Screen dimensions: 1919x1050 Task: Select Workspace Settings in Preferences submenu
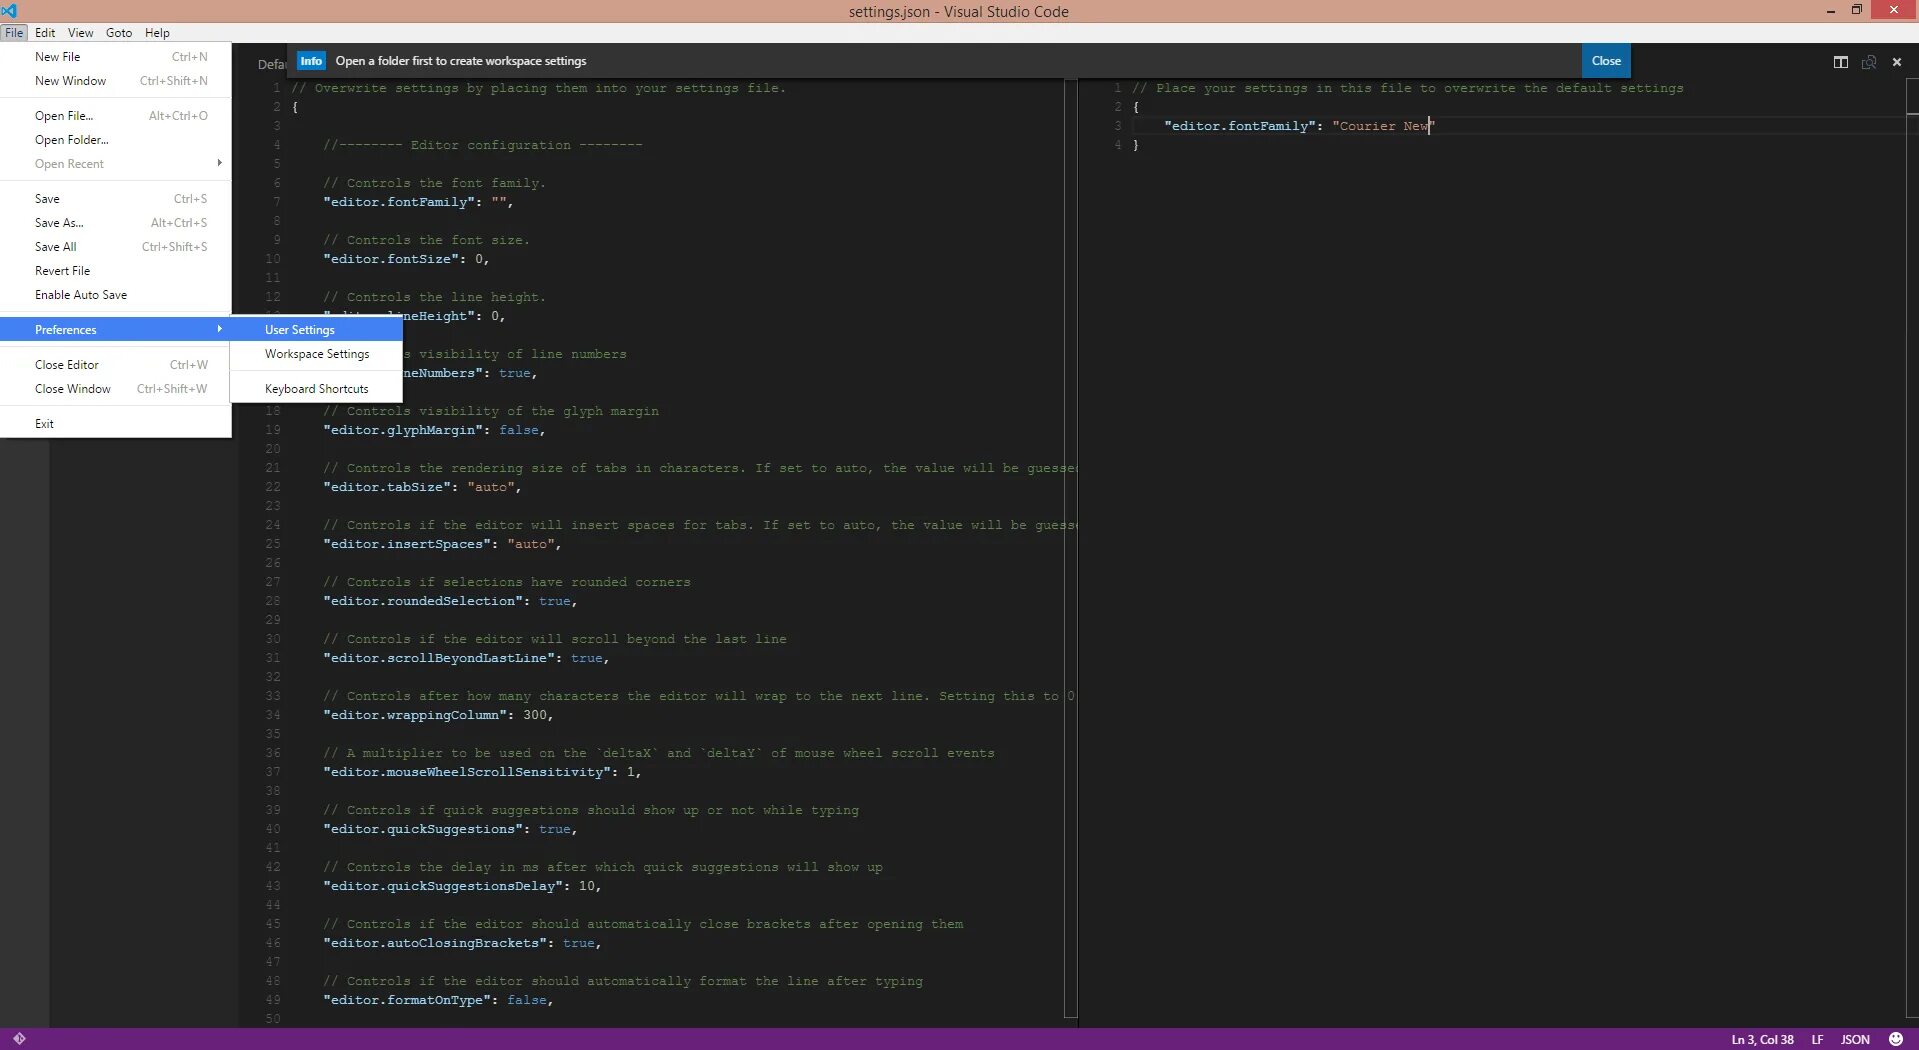(316, 354)
